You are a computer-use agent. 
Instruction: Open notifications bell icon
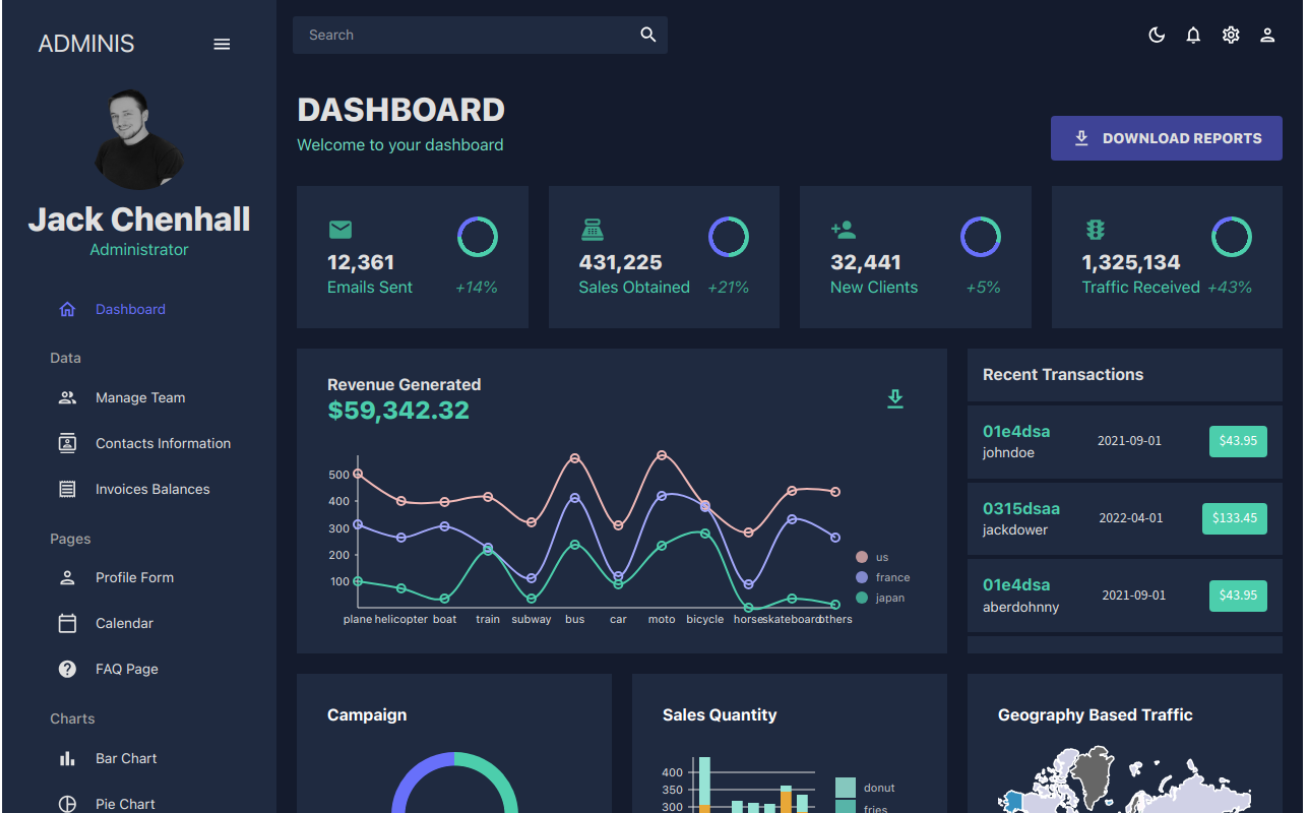[1193, 35]
